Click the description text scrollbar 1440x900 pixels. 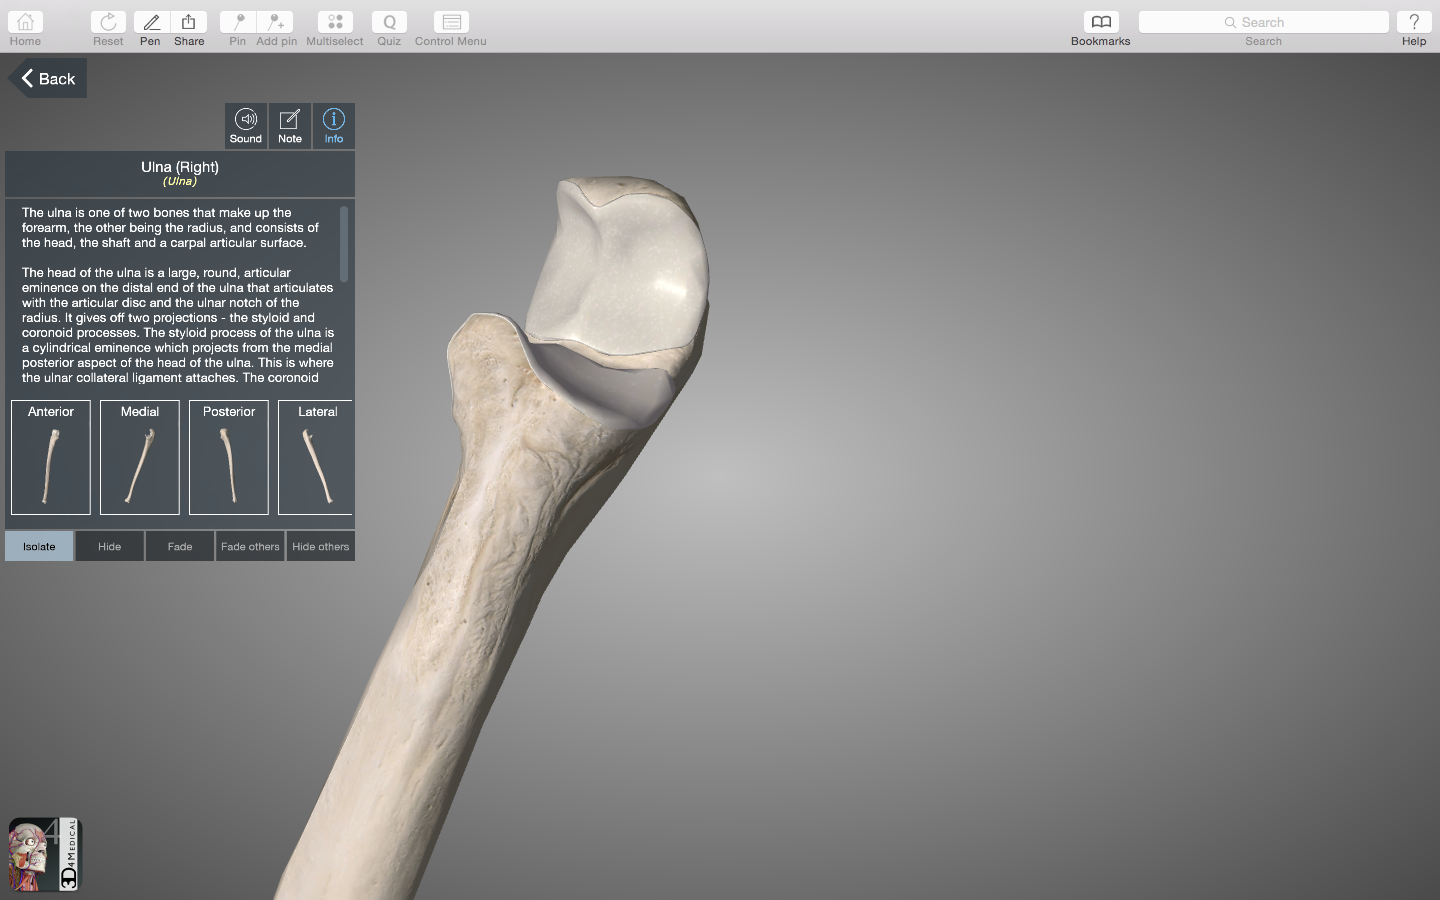344,245
